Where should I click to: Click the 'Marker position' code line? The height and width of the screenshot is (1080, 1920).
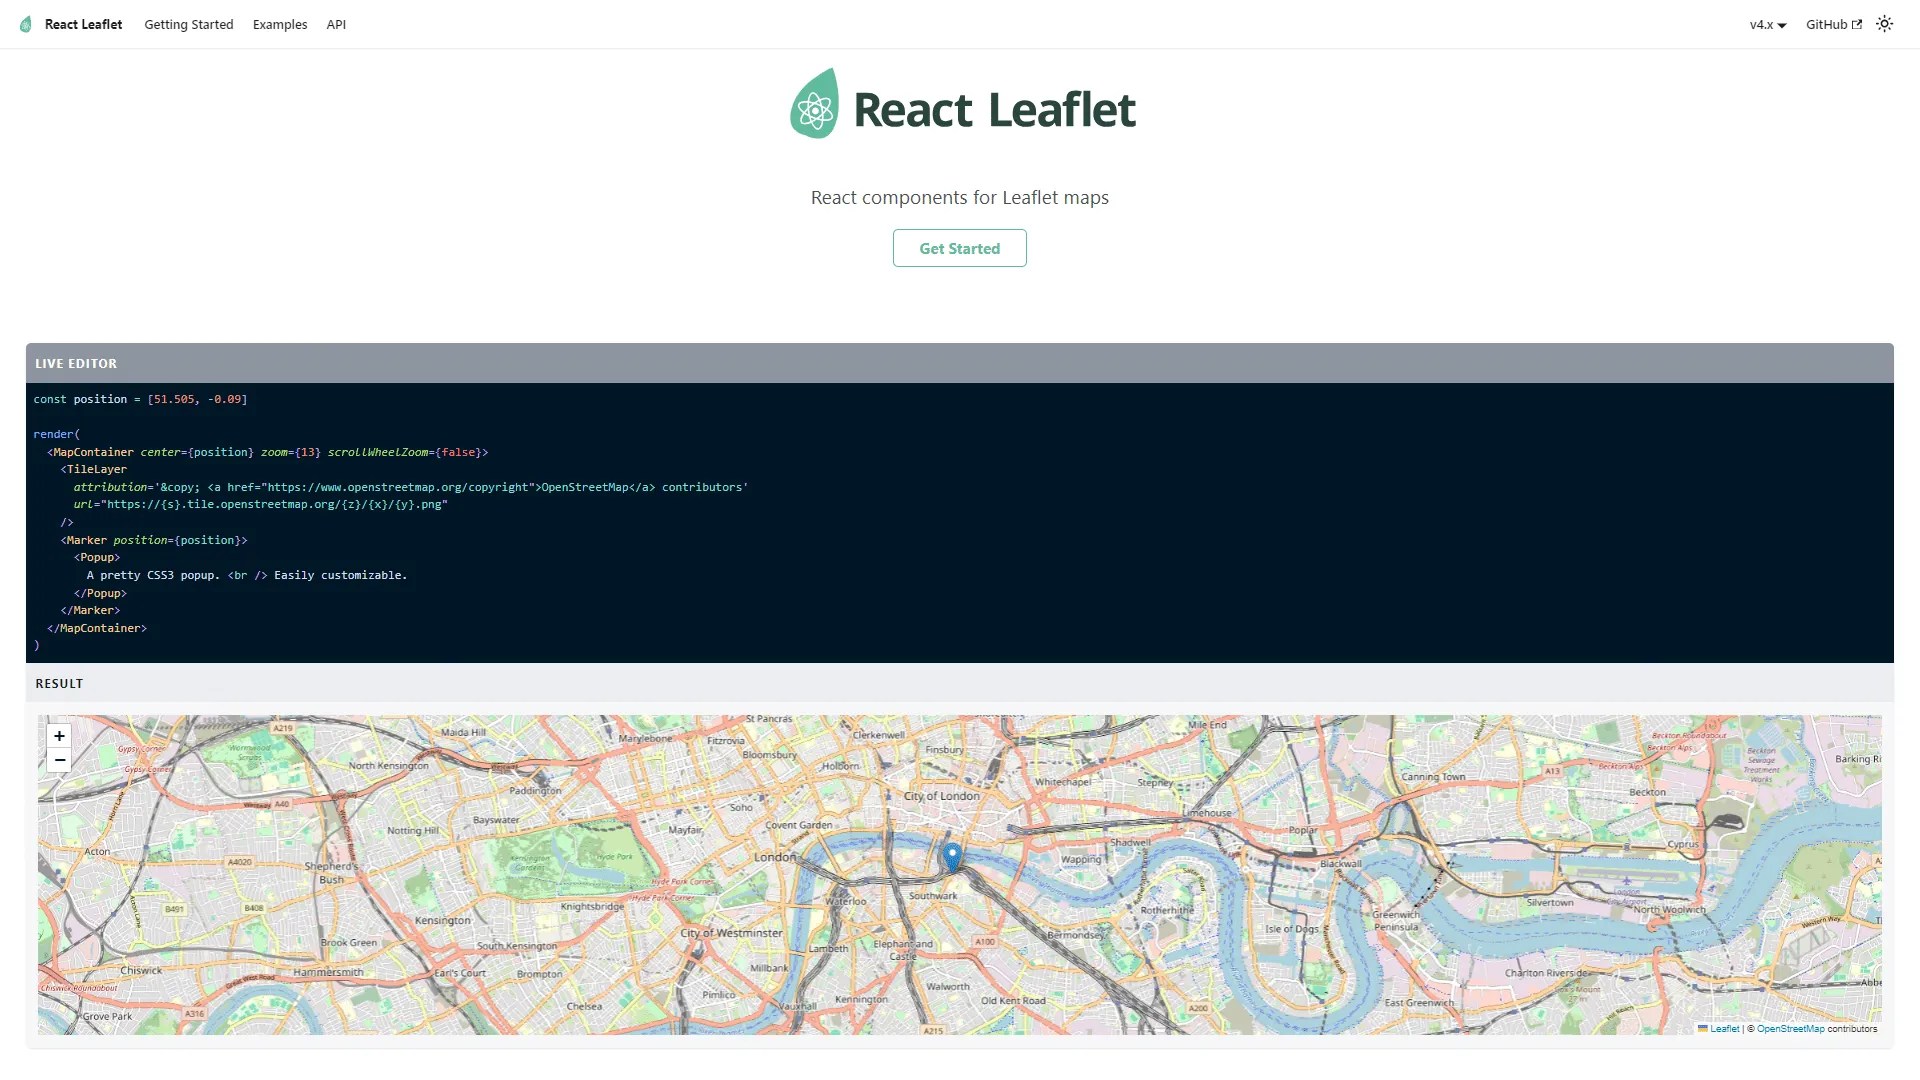click(154, 540)
